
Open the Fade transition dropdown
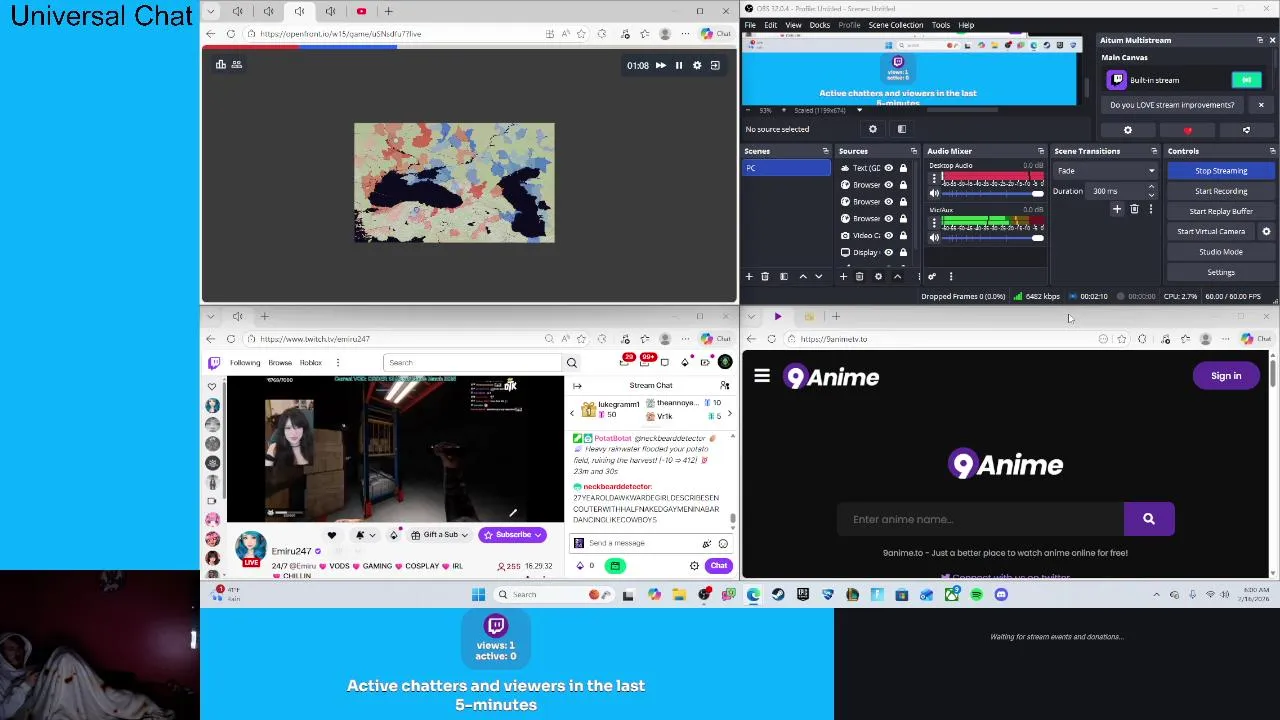point(1105,171)
